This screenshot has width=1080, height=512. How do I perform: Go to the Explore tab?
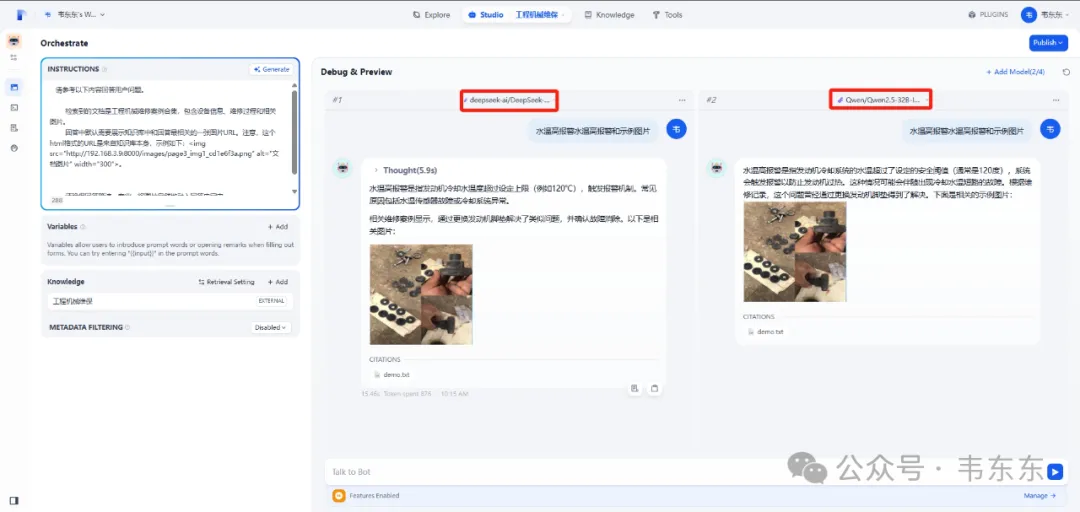tap(431, 14)
